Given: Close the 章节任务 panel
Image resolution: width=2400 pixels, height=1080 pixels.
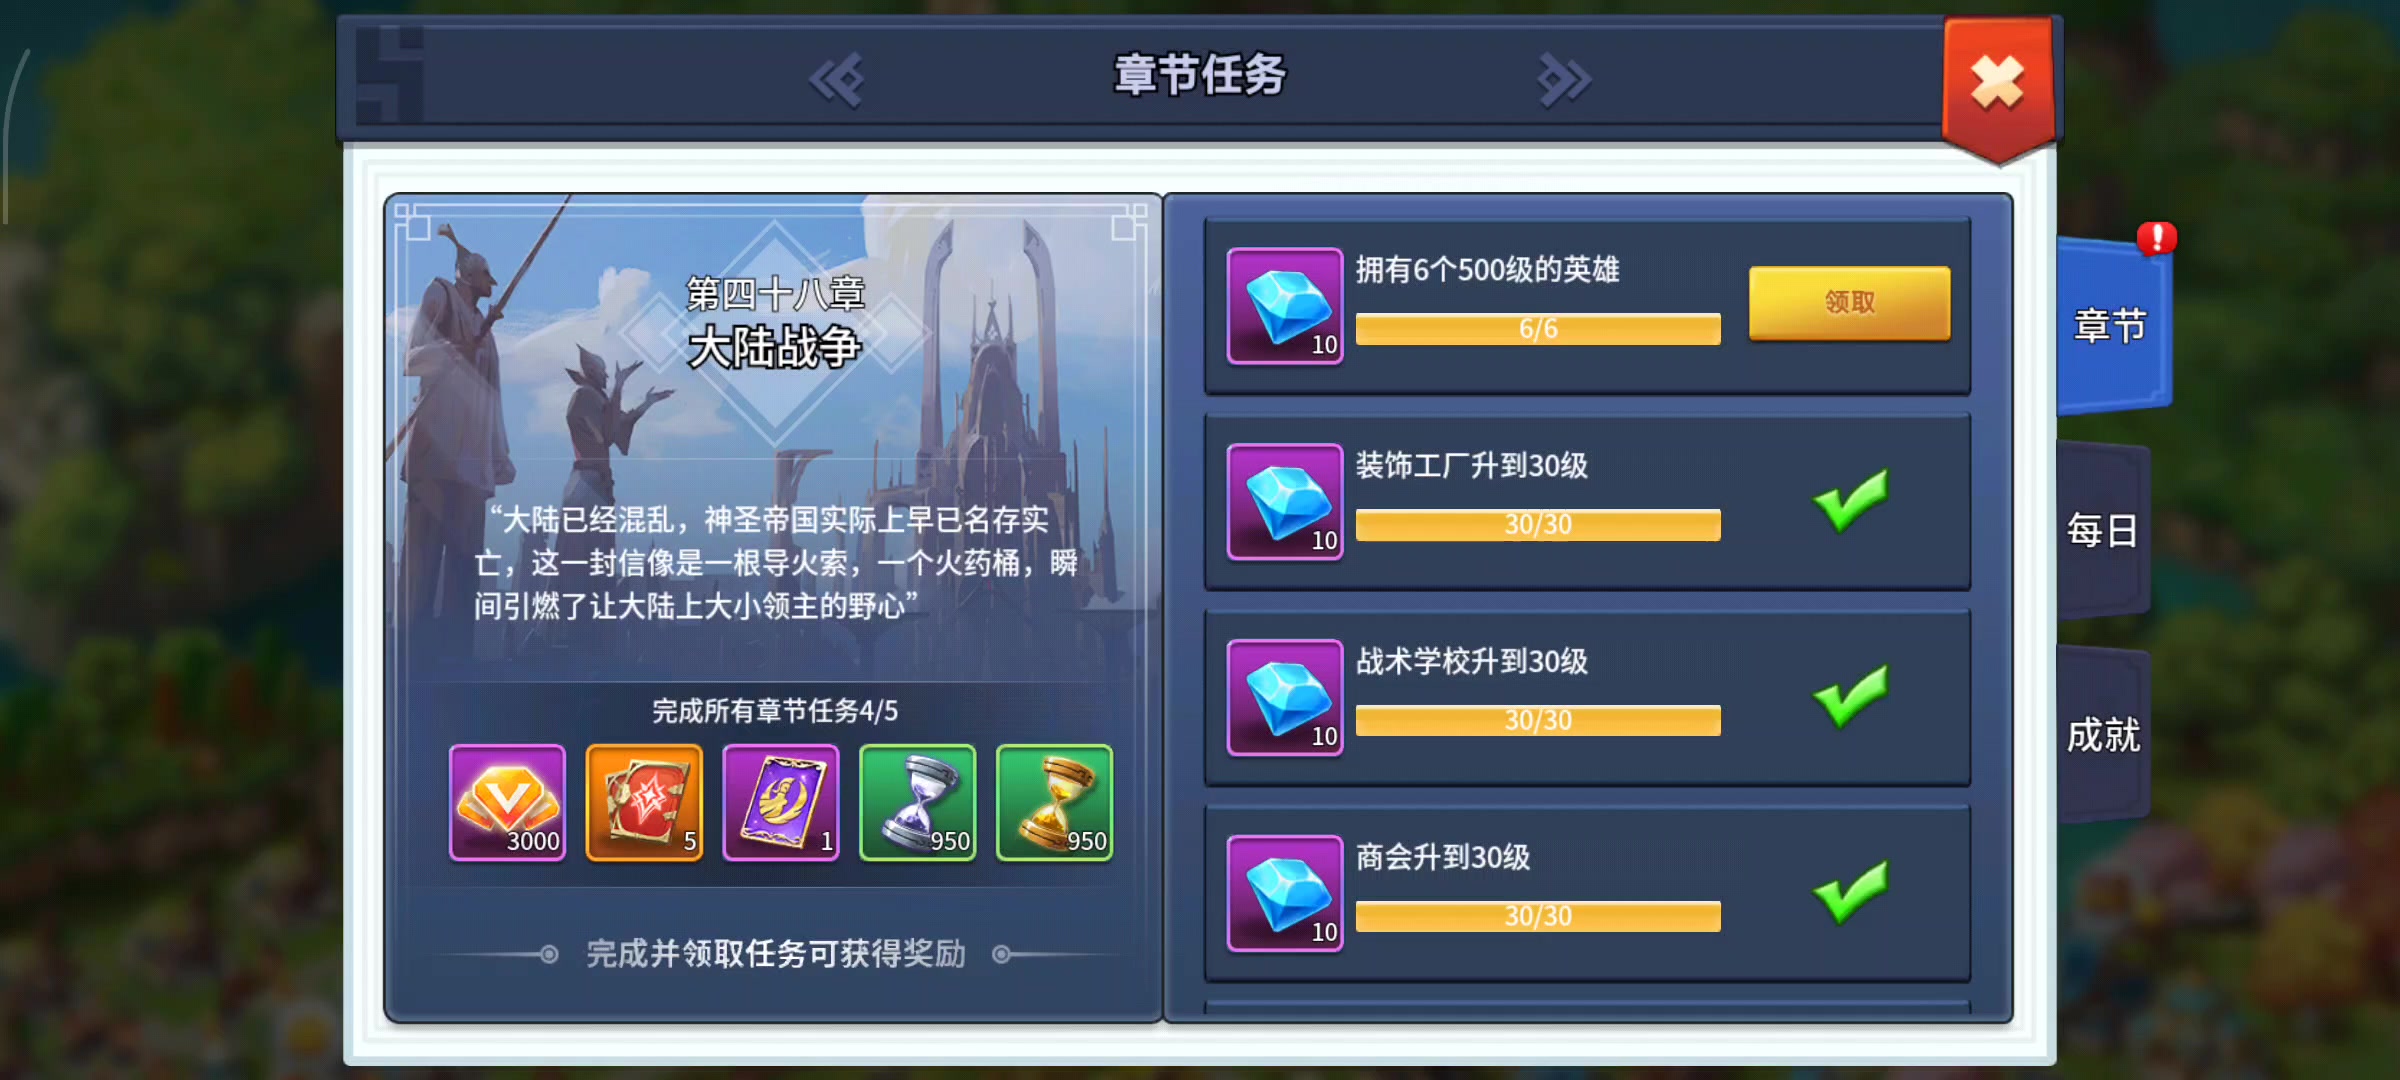Looking at the screenshot, I should pyautogui.click(x=1997, y=82).
